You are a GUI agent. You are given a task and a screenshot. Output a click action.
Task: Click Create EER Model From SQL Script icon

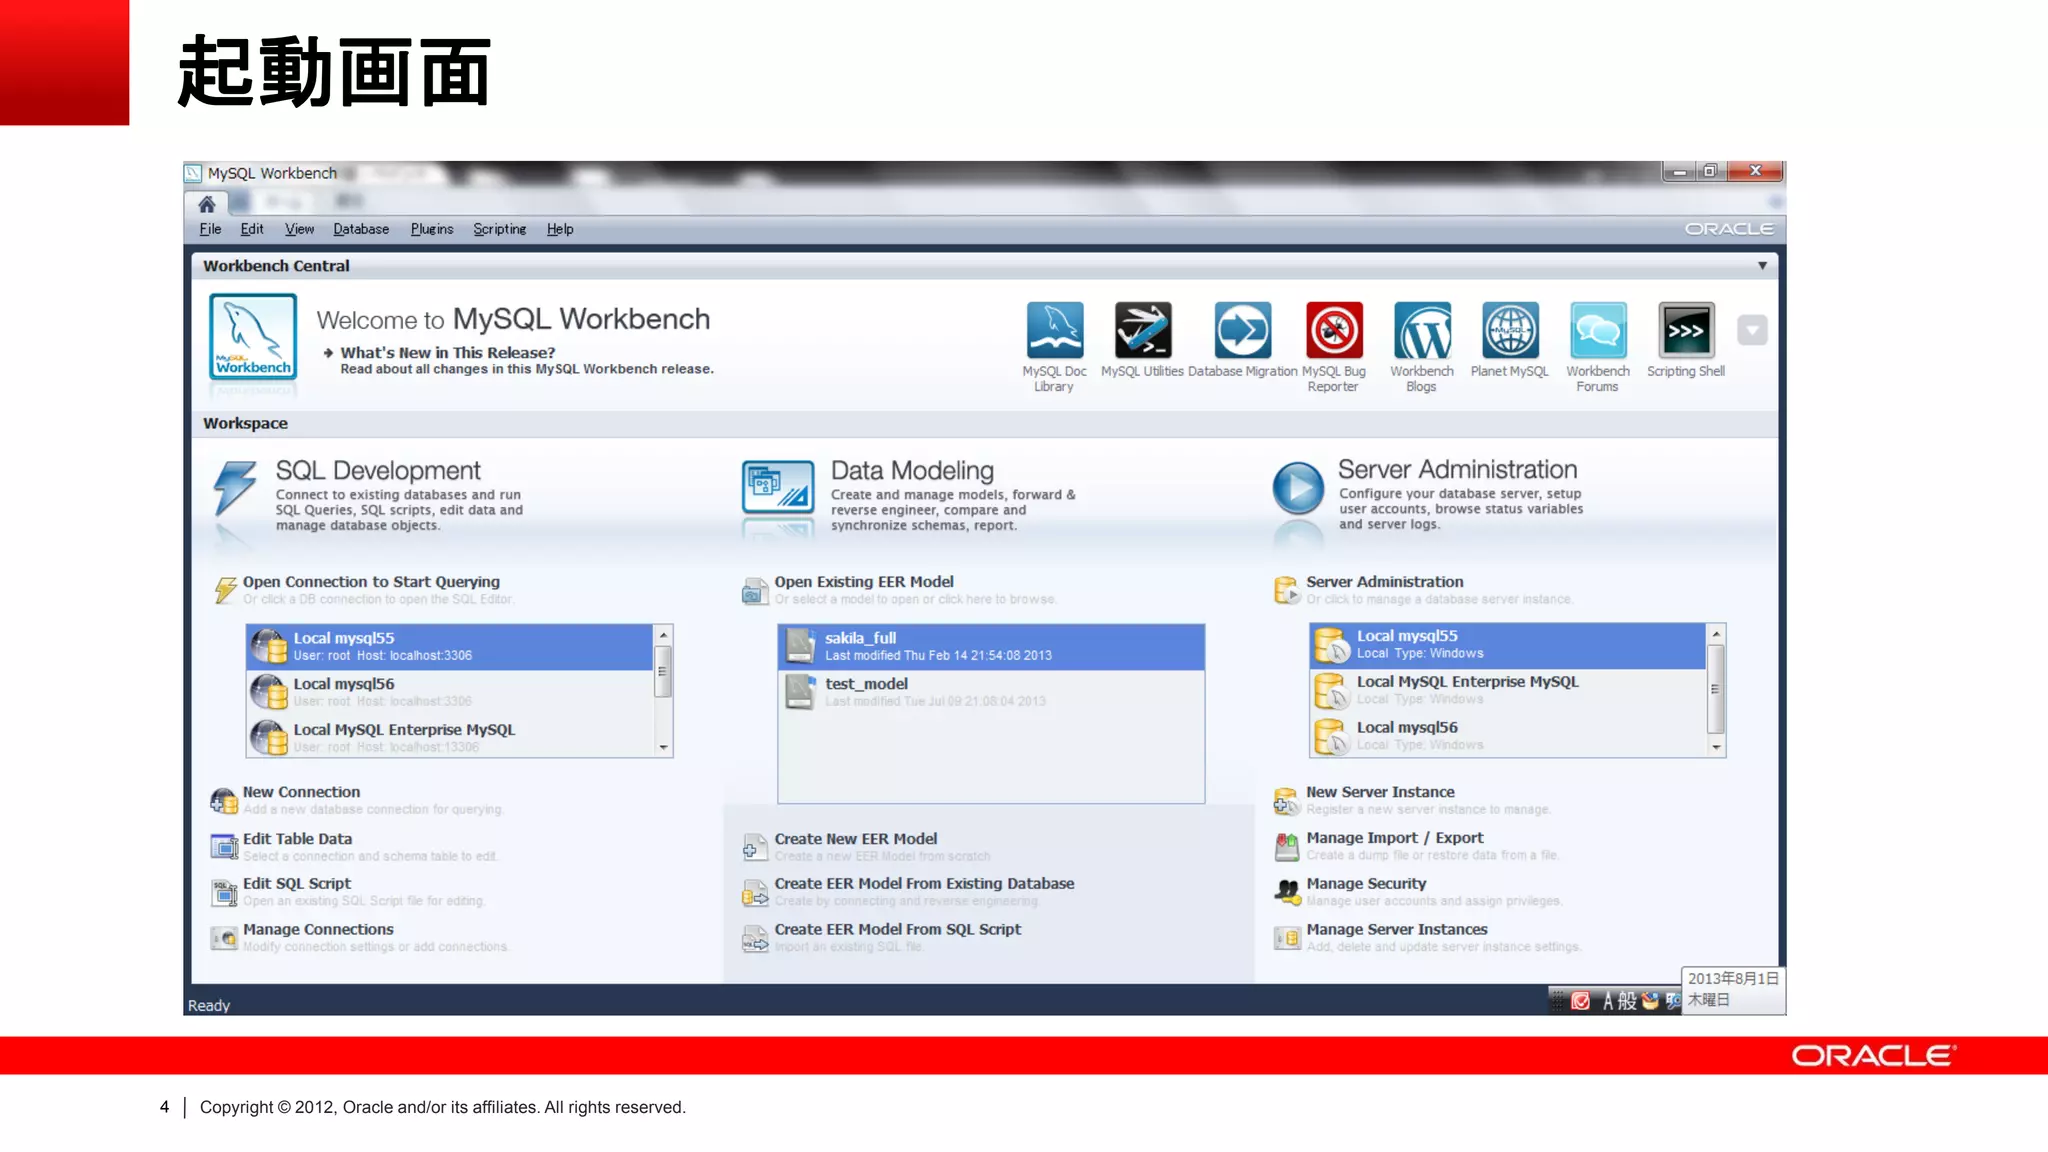[755, 938]
